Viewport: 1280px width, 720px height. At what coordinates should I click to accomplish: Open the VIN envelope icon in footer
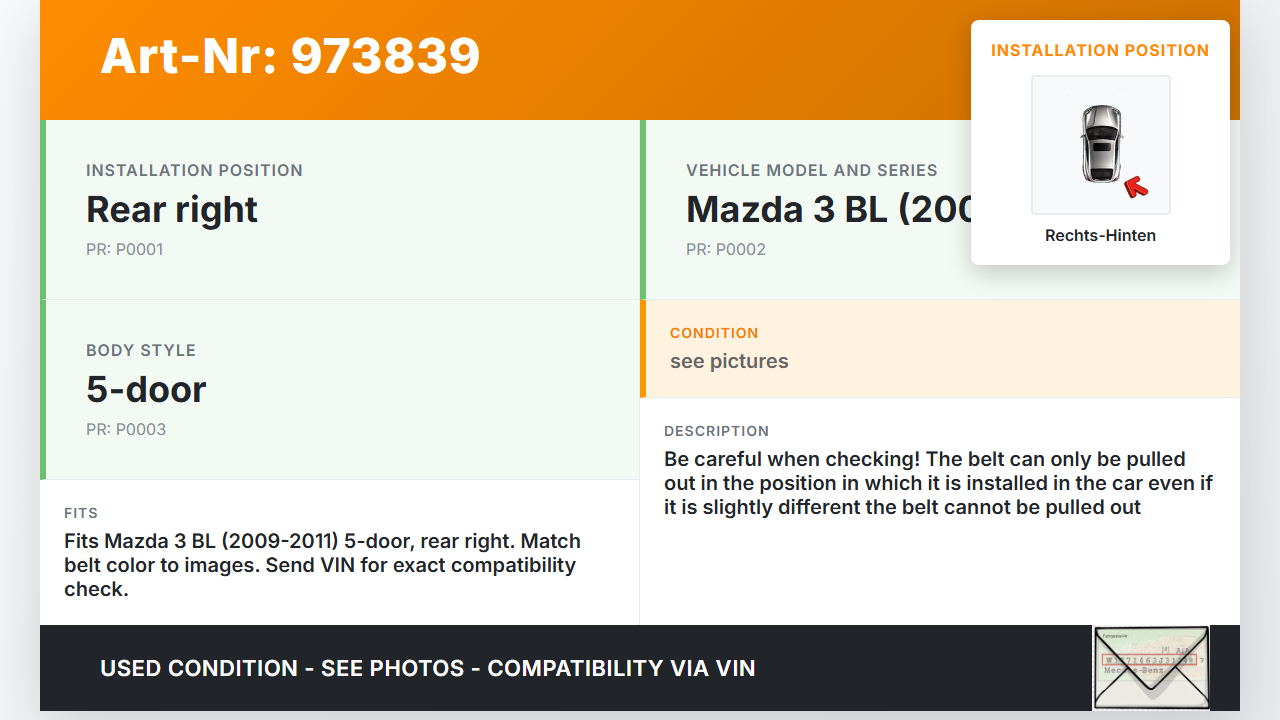(x=1151, y=668)
